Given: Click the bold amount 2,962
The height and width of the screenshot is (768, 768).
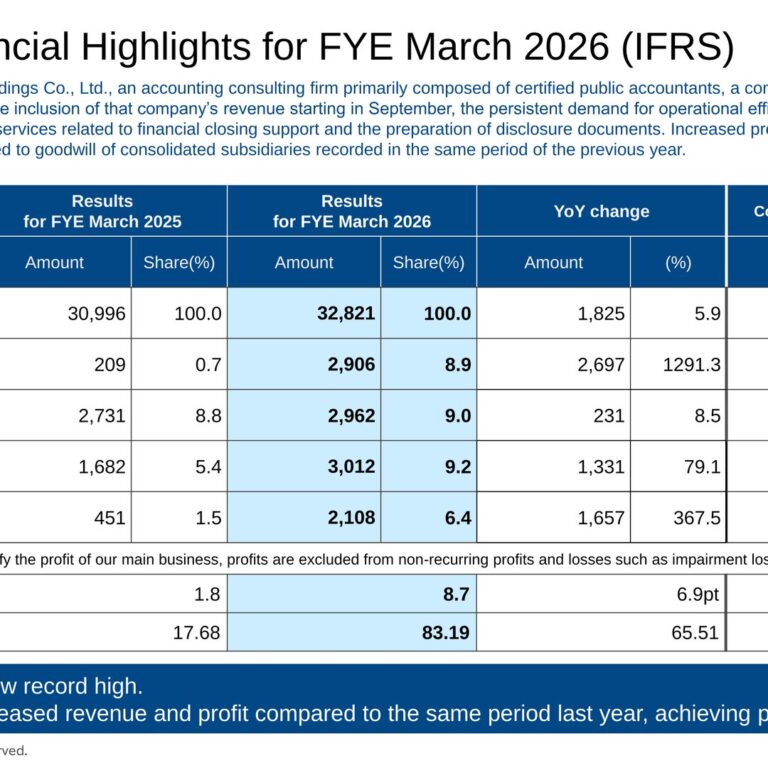Looking at the screenshot, I should tap(351, 416).
